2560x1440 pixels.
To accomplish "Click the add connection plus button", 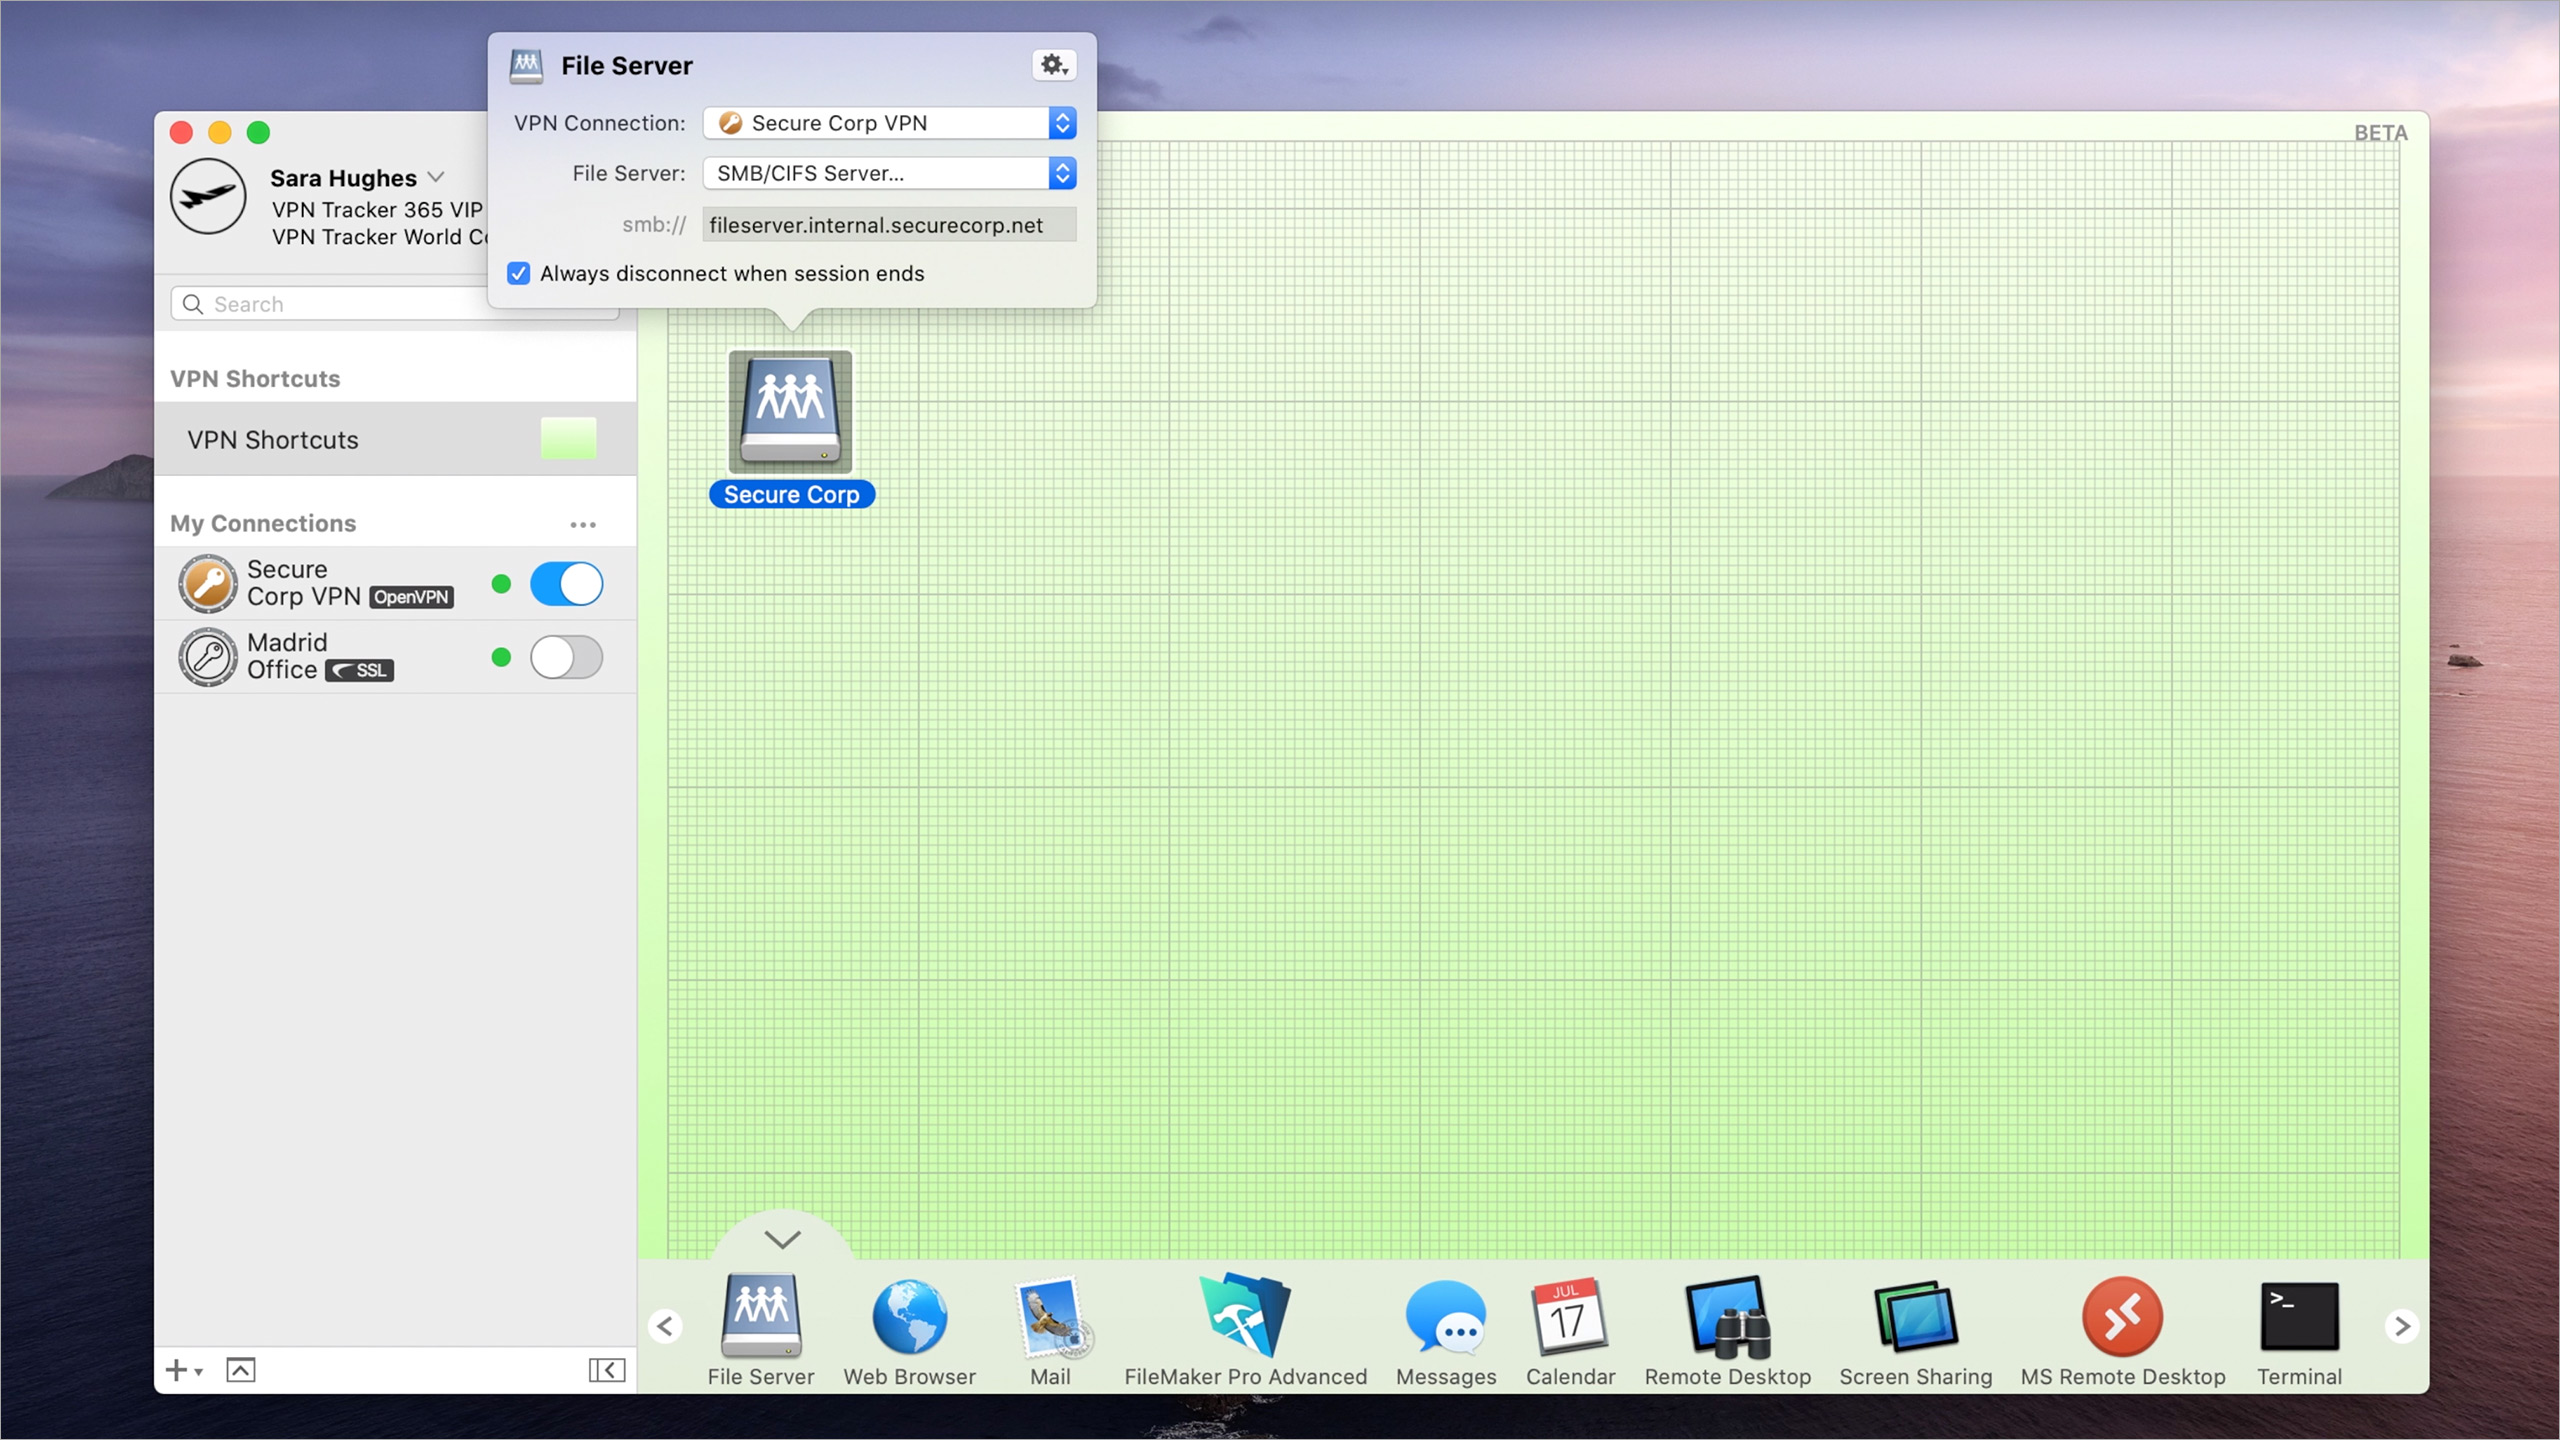I will click(176, 1370).
